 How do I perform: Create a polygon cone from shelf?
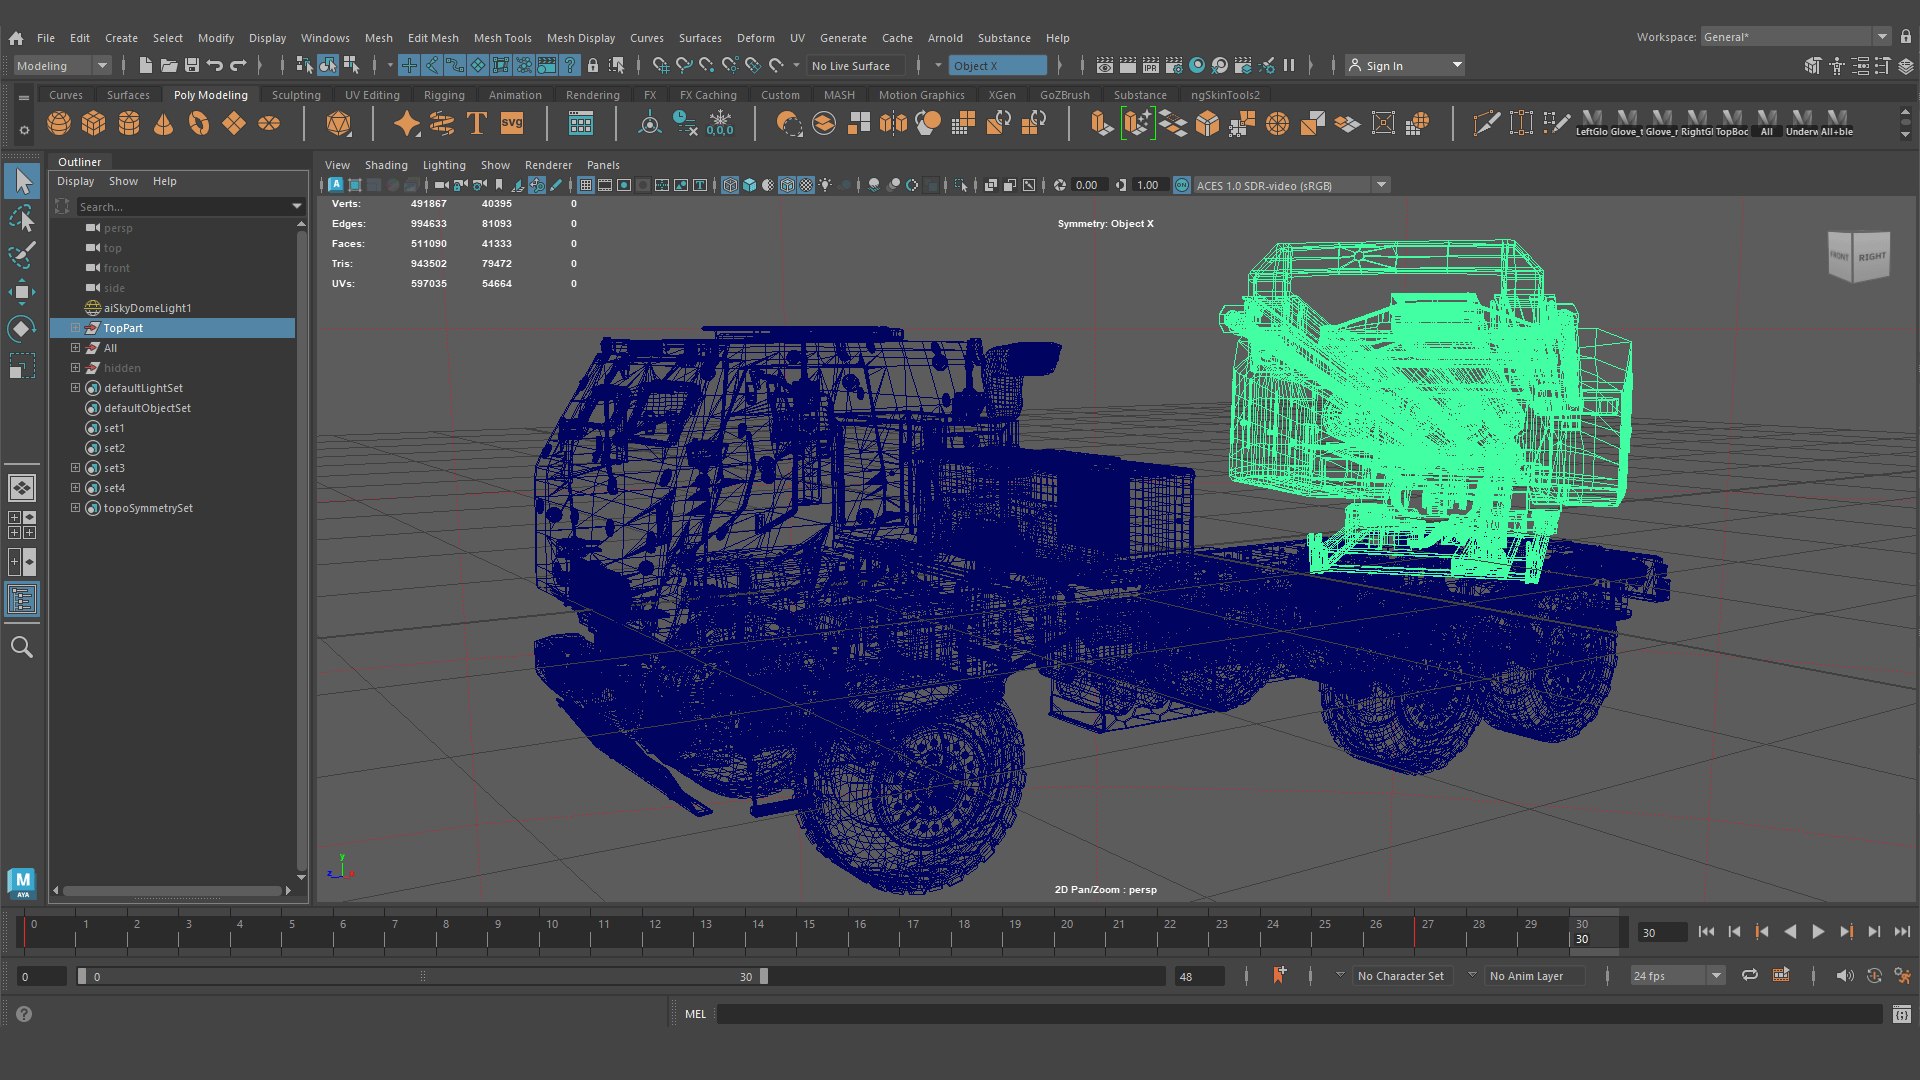pyautogui.click(x=164, y=123)
